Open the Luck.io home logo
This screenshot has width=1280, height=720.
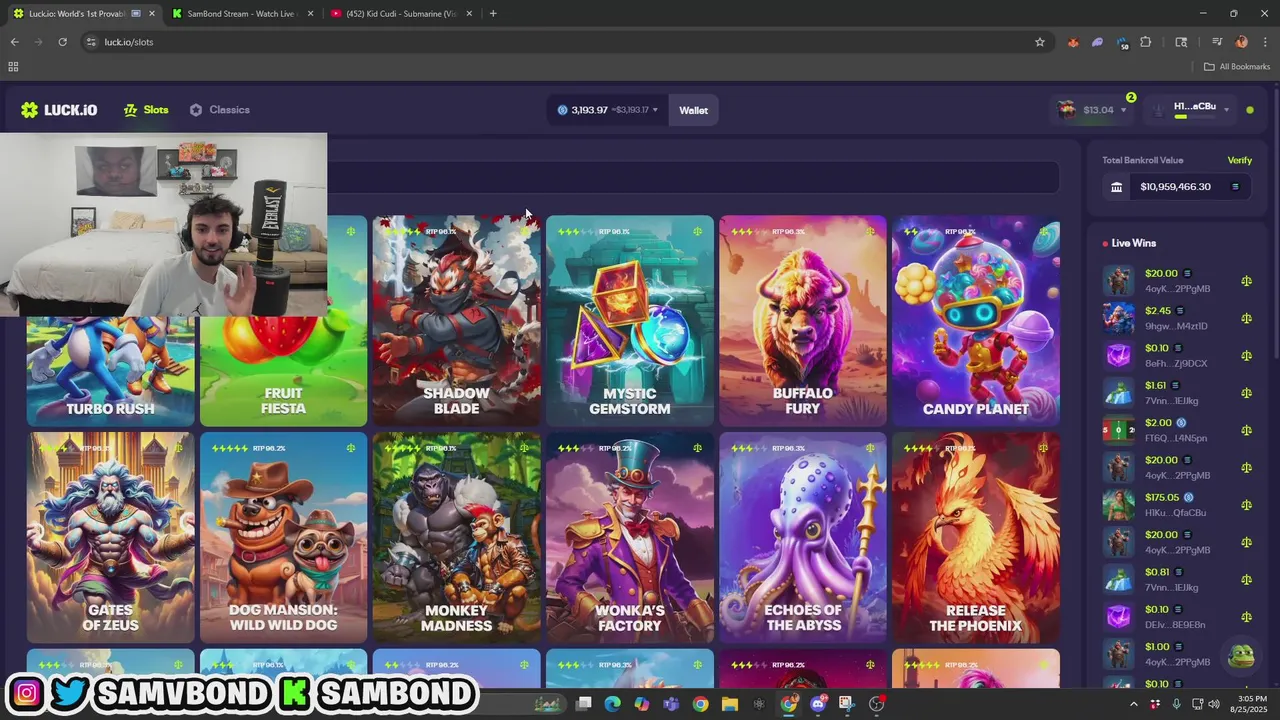(x=59, y=110)
